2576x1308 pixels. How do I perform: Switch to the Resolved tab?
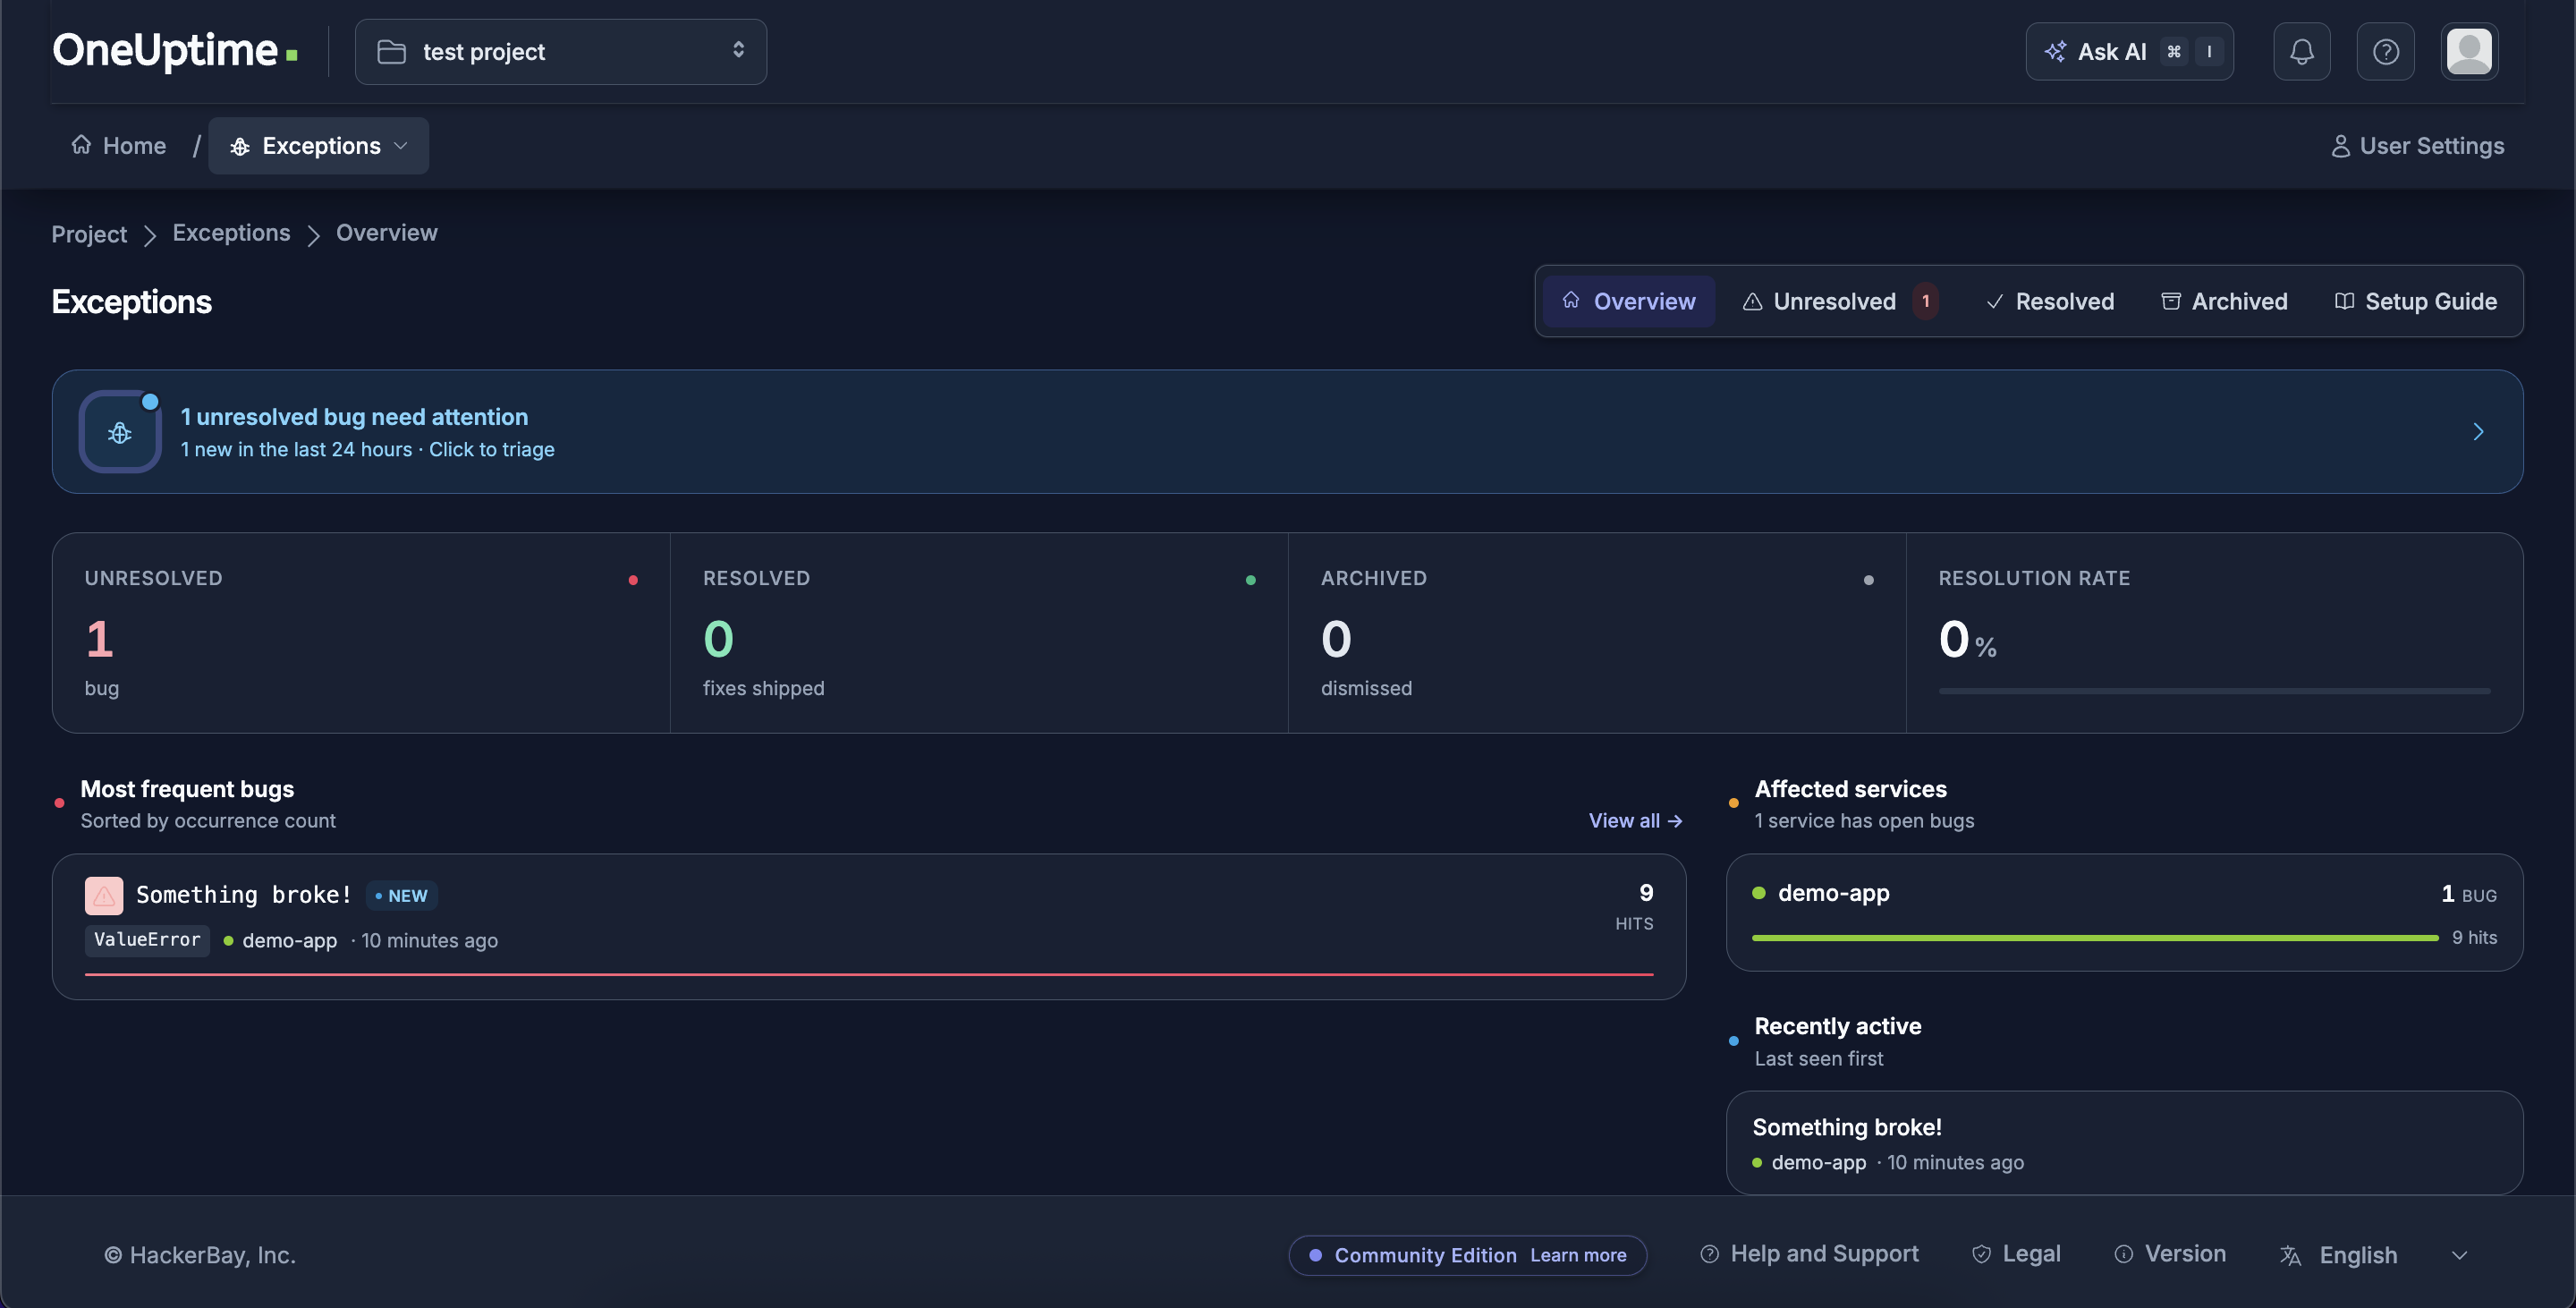click(2049, 301)
